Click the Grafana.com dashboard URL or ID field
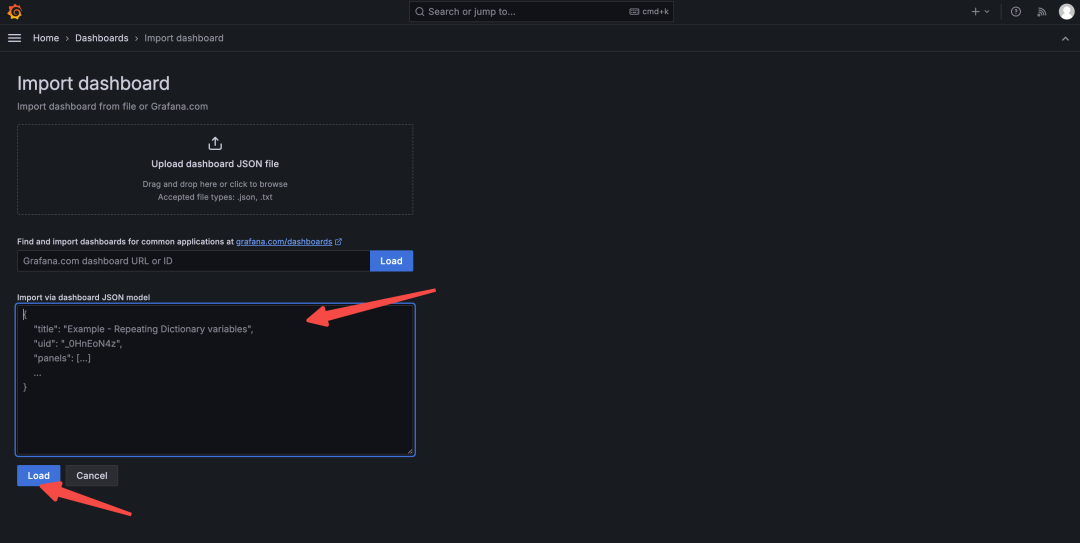 tap(194, 261)
